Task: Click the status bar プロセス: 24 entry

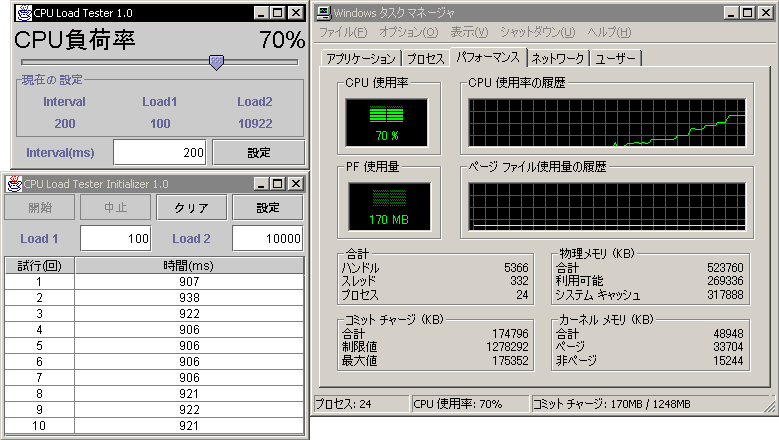Action: pos(361,404)
